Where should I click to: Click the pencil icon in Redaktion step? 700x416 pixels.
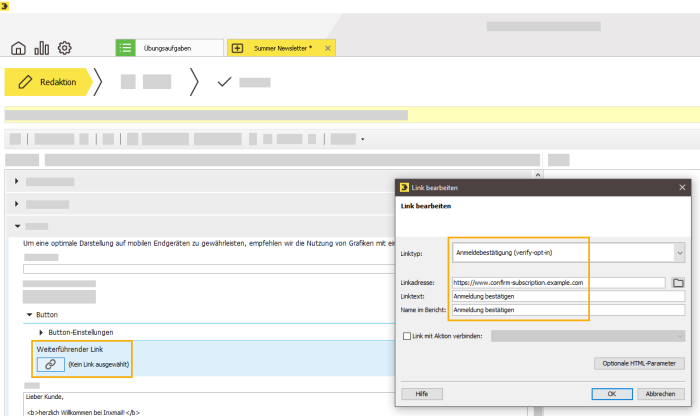point(25,82)
